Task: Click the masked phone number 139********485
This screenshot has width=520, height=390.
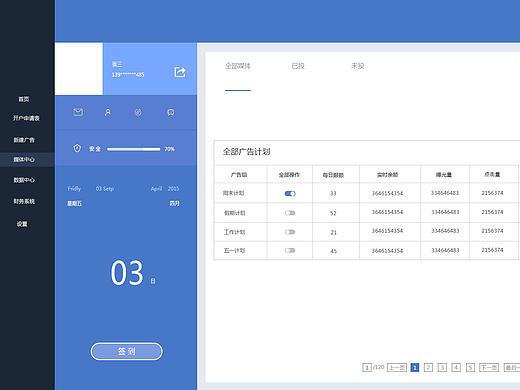Action: (x=128, y=74)
